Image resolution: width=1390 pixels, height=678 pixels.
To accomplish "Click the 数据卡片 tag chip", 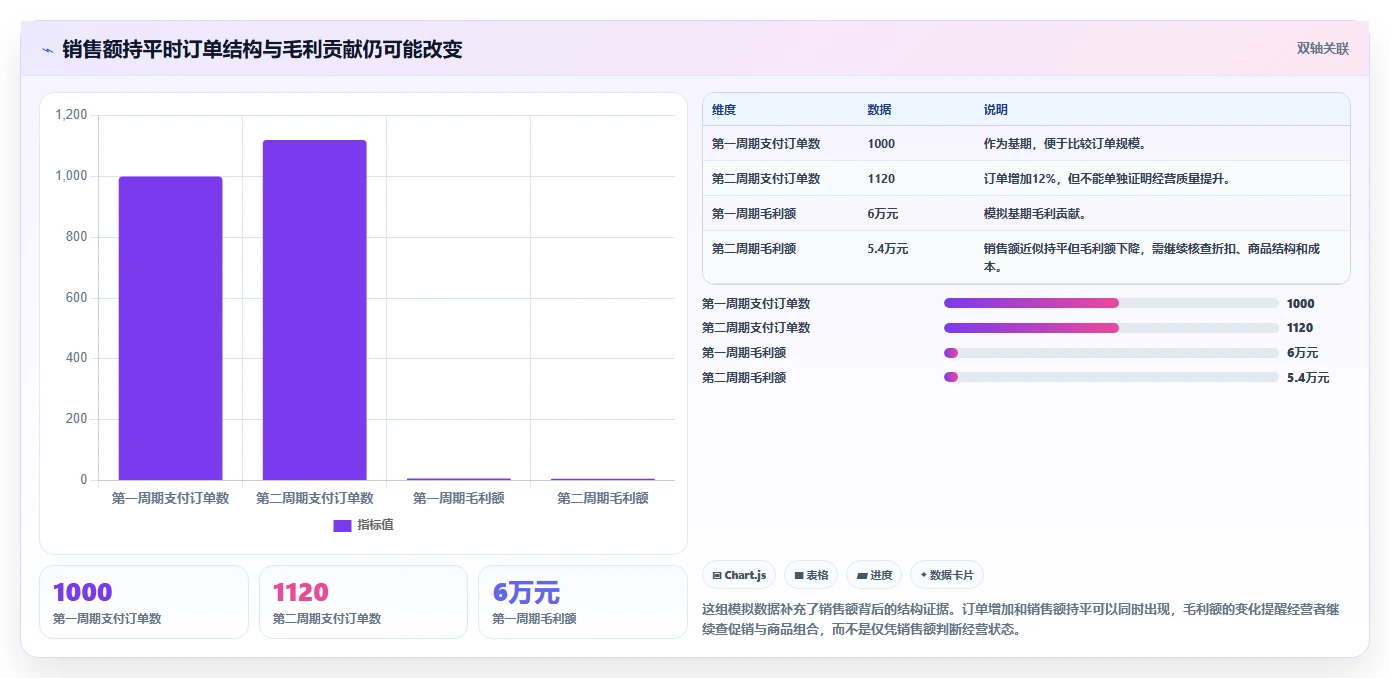I will click(947, 575).
